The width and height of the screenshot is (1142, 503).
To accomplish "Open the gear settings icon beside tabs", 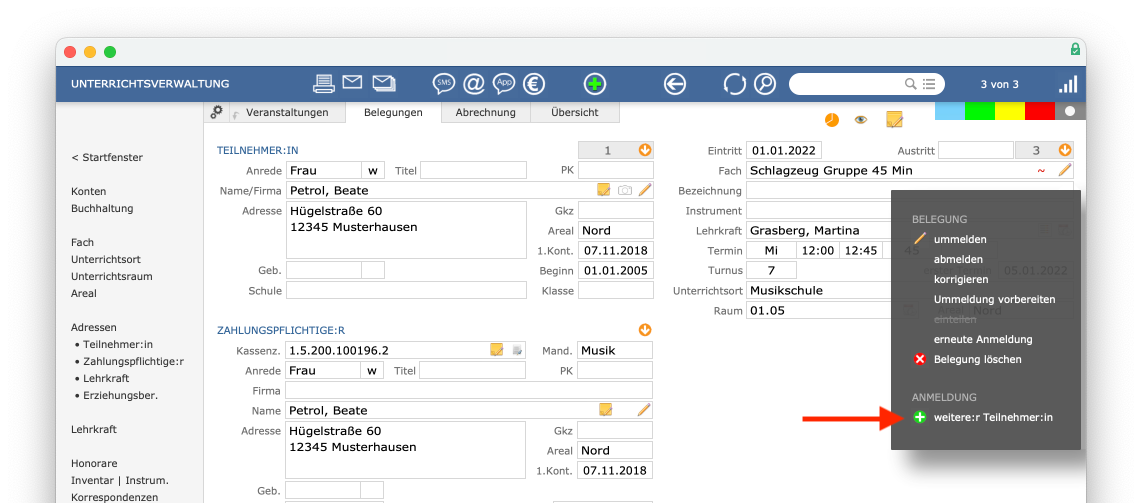I will (216, 112).
